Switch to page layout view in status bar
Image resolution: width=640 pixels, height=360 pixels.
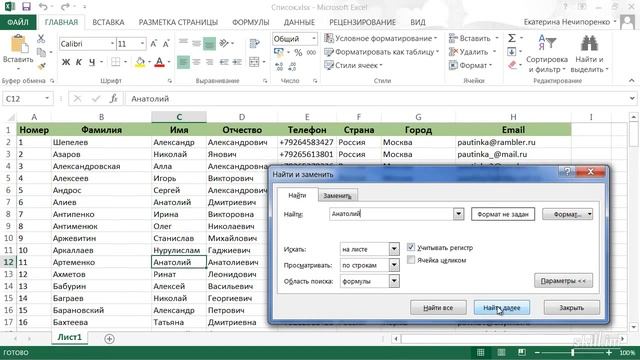coord(501,352)
